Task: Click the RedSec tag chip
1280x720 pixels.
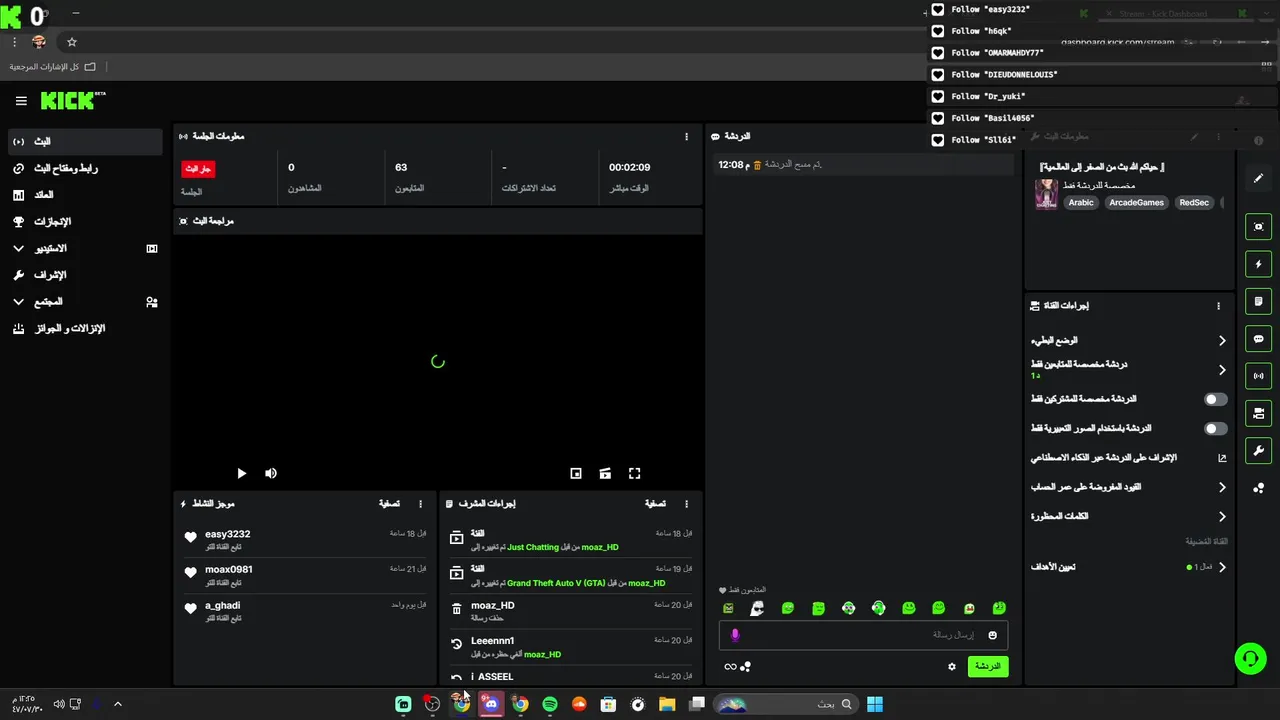Action: 1194,203
